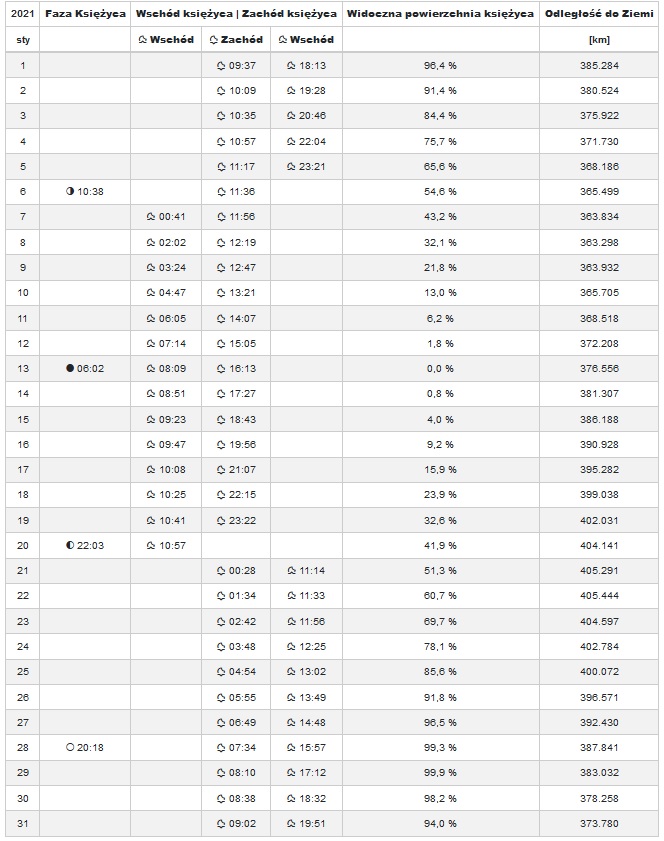The width and height of the screenshot is (664, 841).
Task: Click the moonset time 23:22
Action: pyautogui.click(x=242, y=520)
